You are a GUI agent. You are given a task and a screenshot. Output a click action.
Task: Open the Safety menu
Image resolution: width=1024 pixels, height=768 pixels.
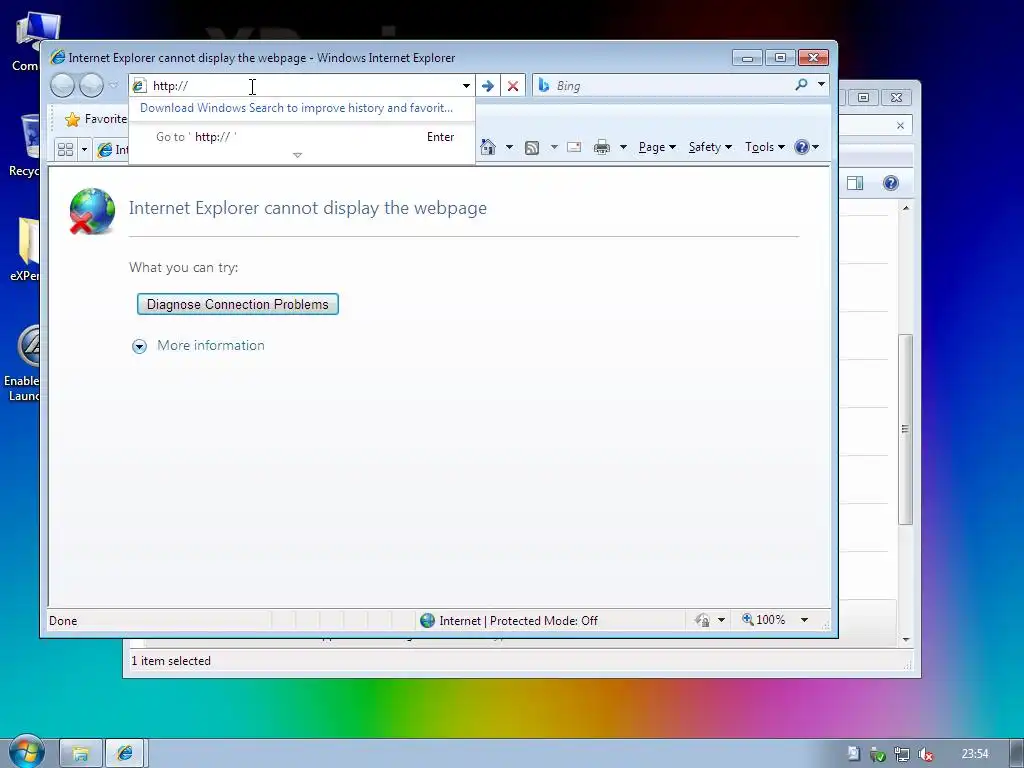point(710,147)
